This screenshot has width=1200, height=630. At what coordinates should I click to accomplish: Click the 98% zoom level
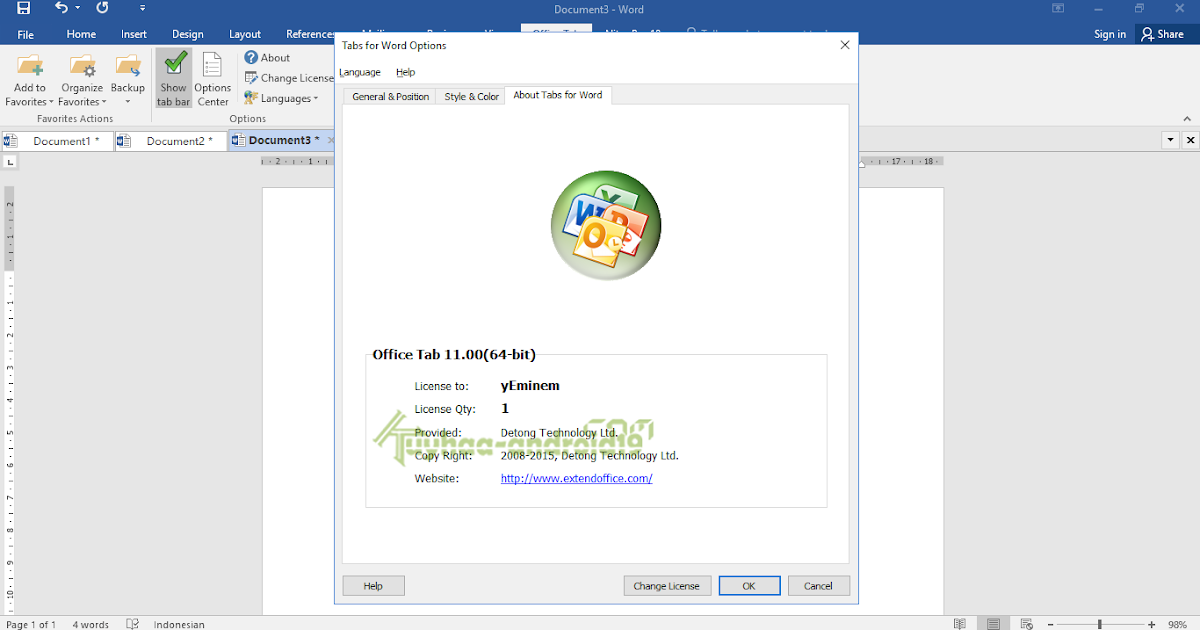(1177, 624)
